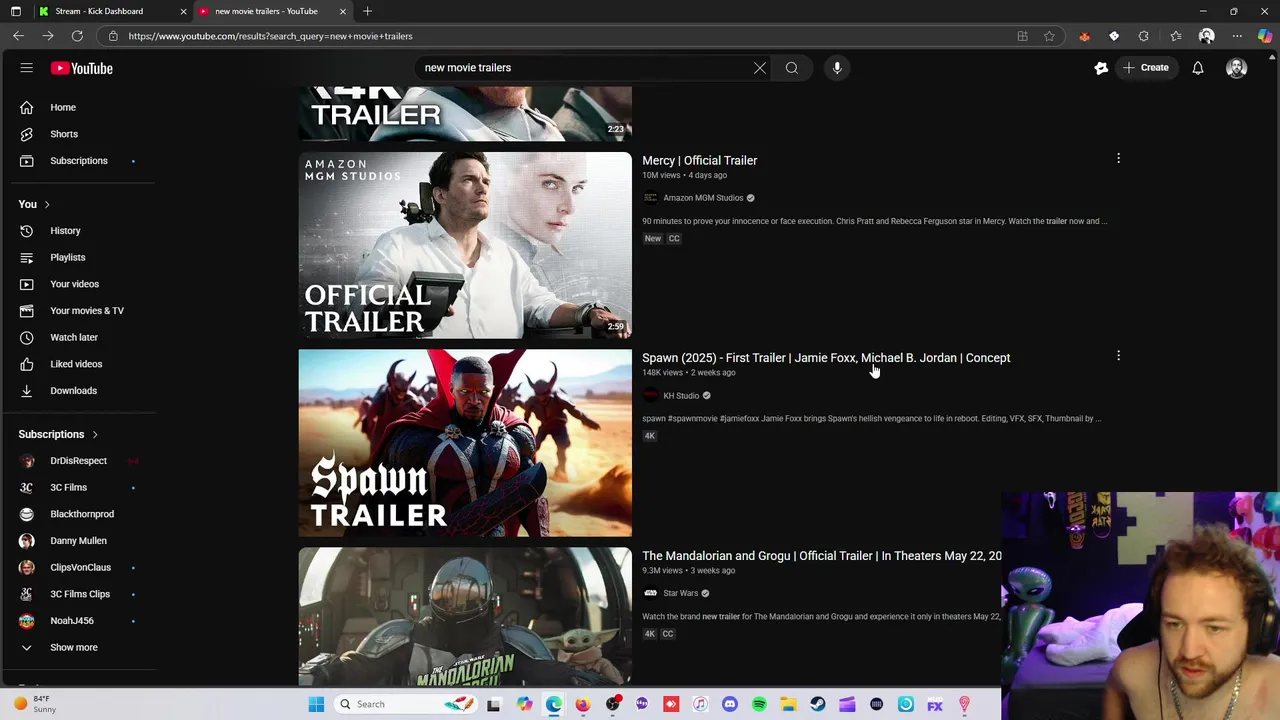This screenshot has height=720, width=1280.
Task: Click the sparkle icon beside Create
Action: 1101,68
